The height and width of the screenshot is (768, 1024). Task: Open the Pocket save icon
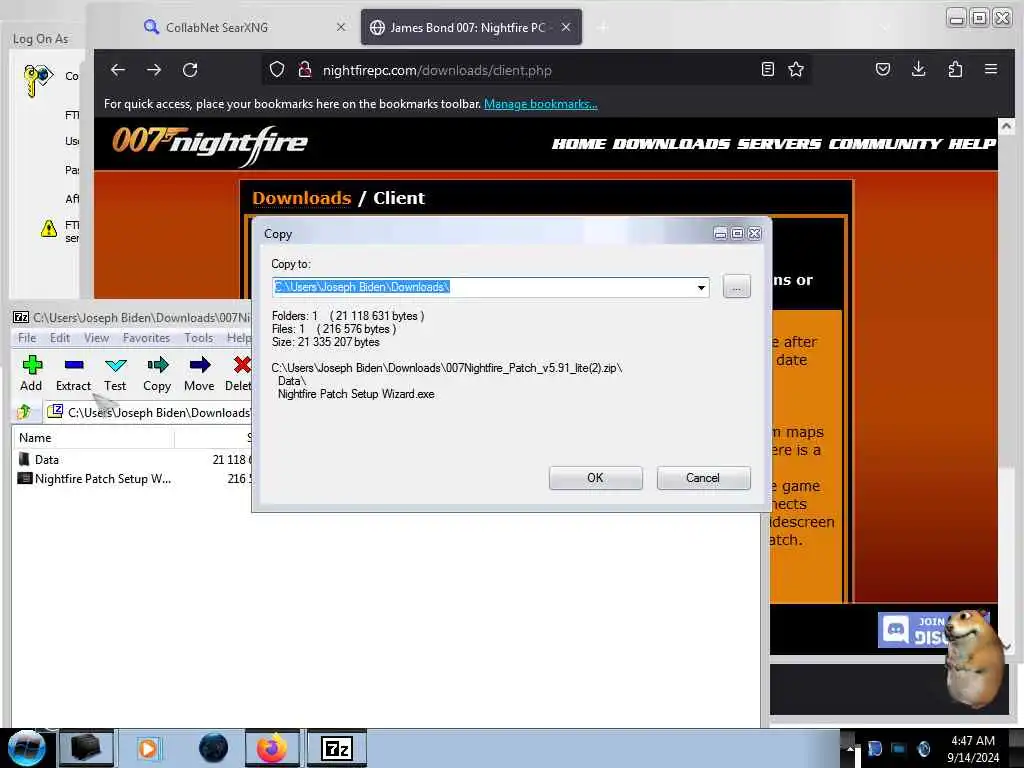click(x=883, y=69)
